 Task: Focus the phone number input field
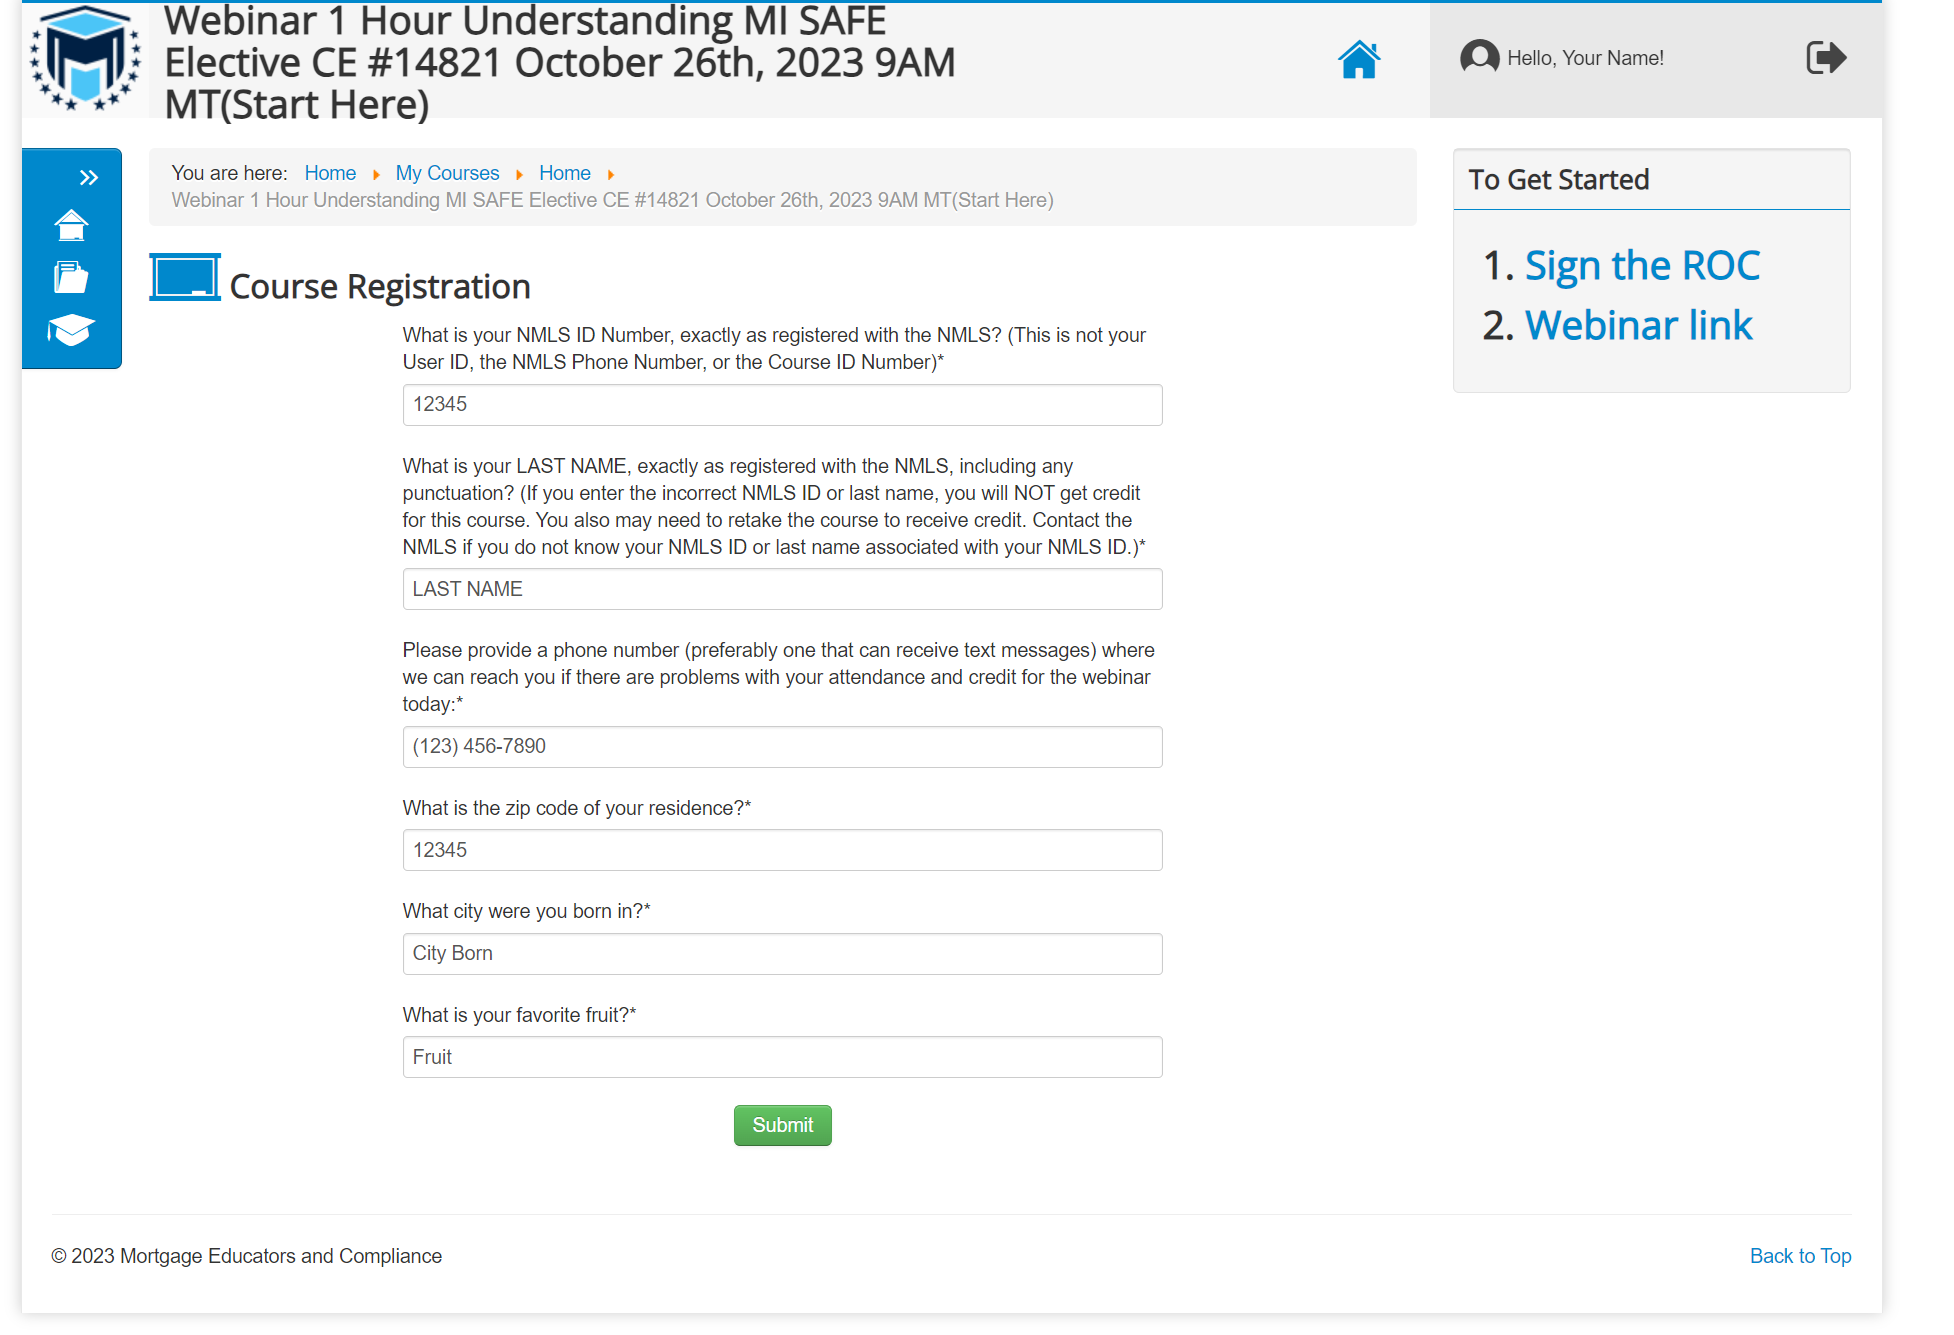click(782, 747)
